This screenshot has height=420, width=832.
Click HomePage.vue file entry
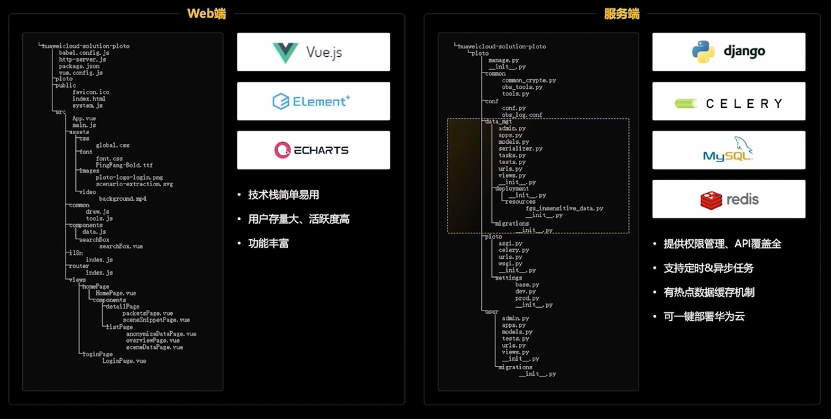[116, 293]
